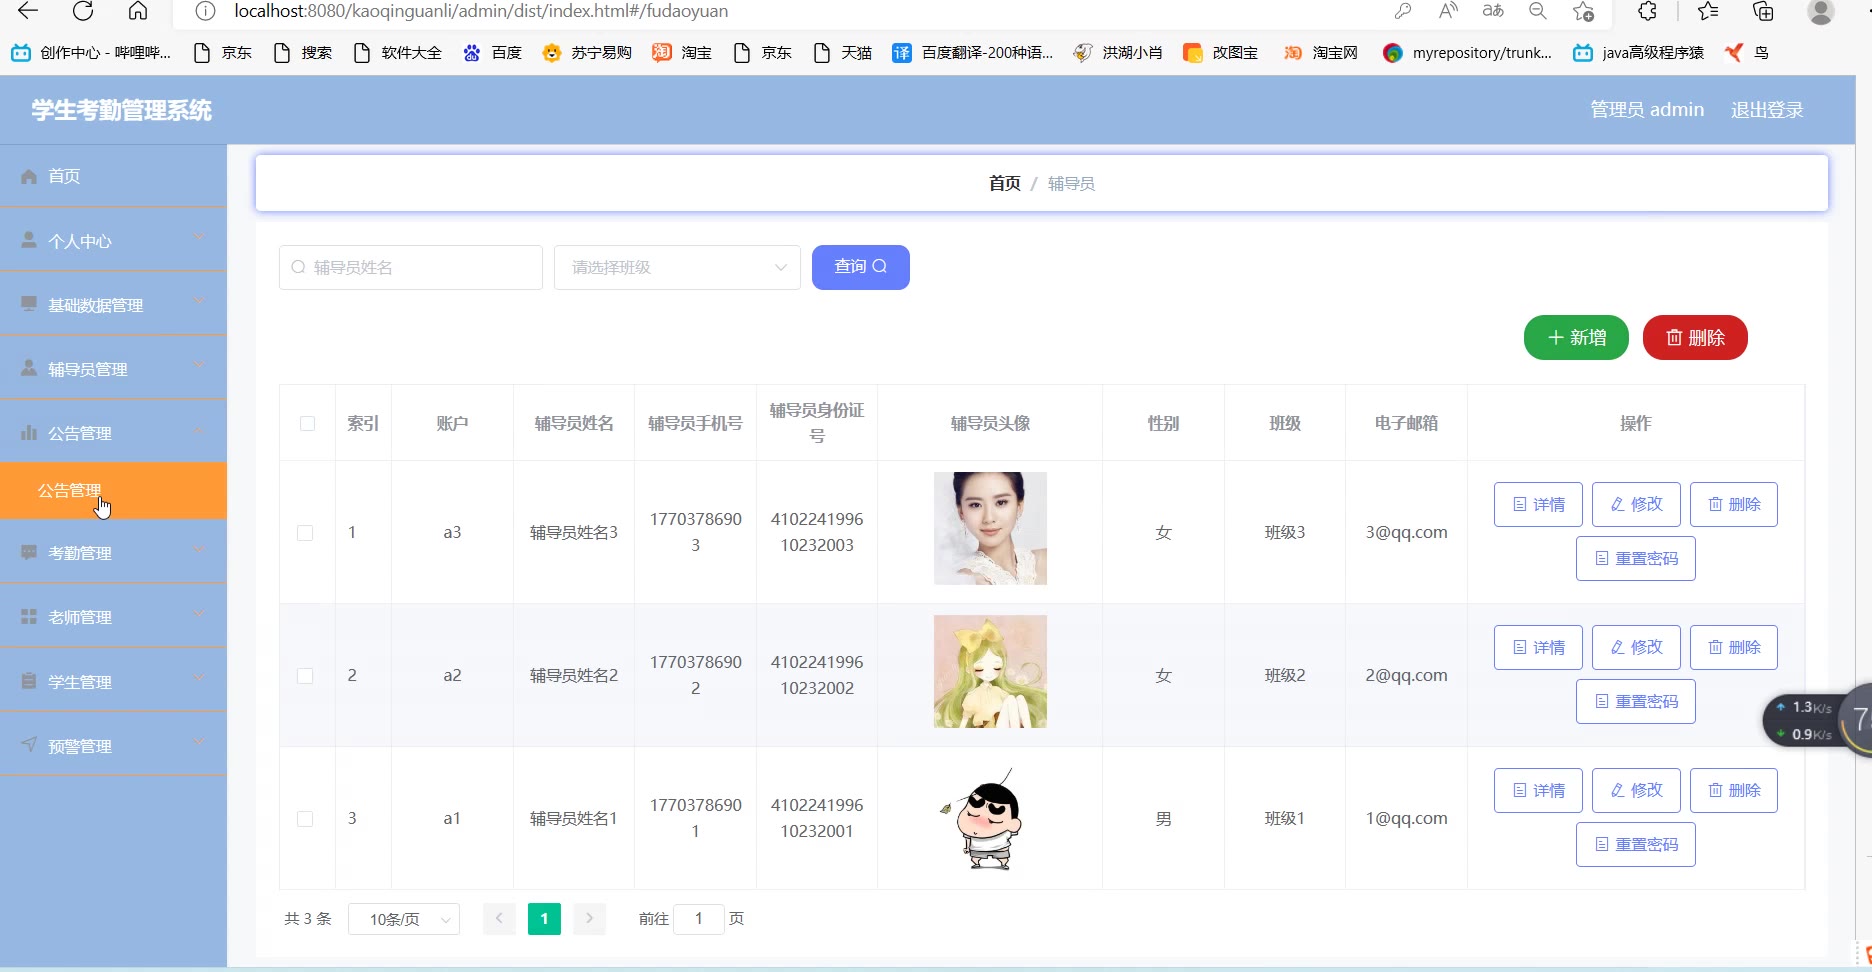This screenshot has height=972, width=1872.
Task: Click the person icon beside 个人中心
Action: point(29,241)
